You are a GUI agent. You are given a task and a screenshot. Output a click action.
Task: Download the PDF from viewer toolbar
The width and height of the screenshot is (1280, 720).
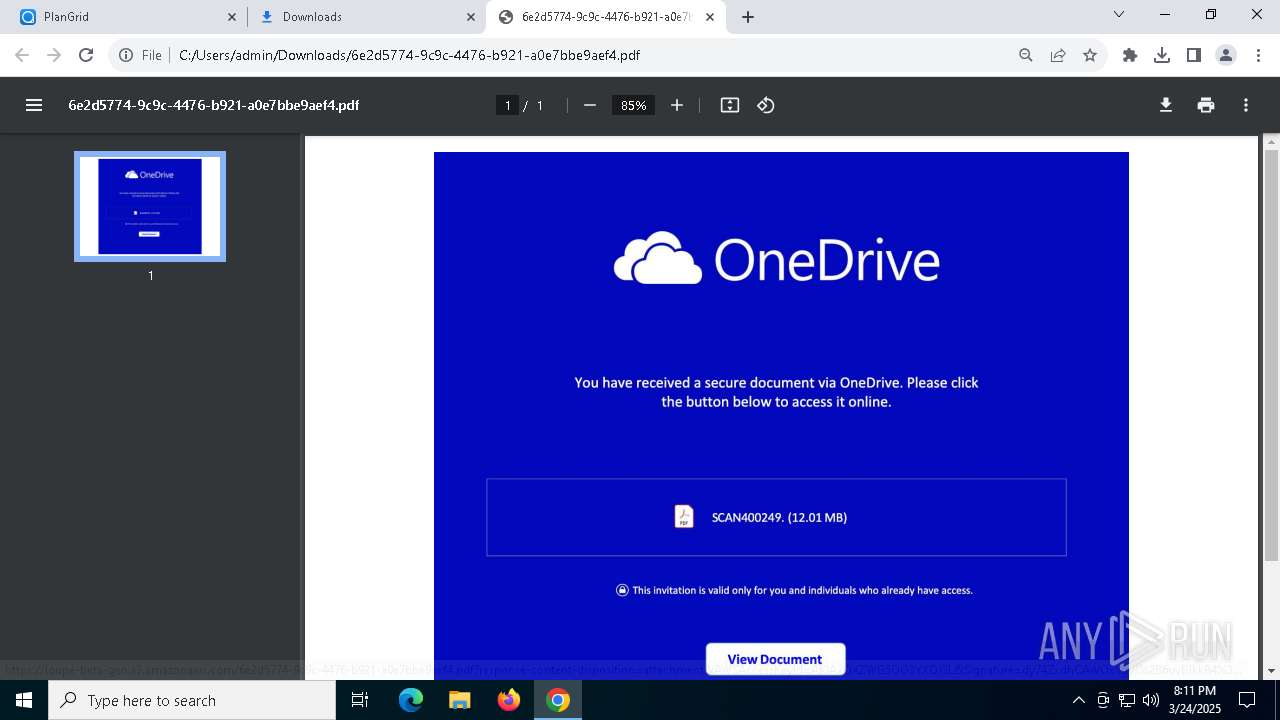coord(1166,105)
